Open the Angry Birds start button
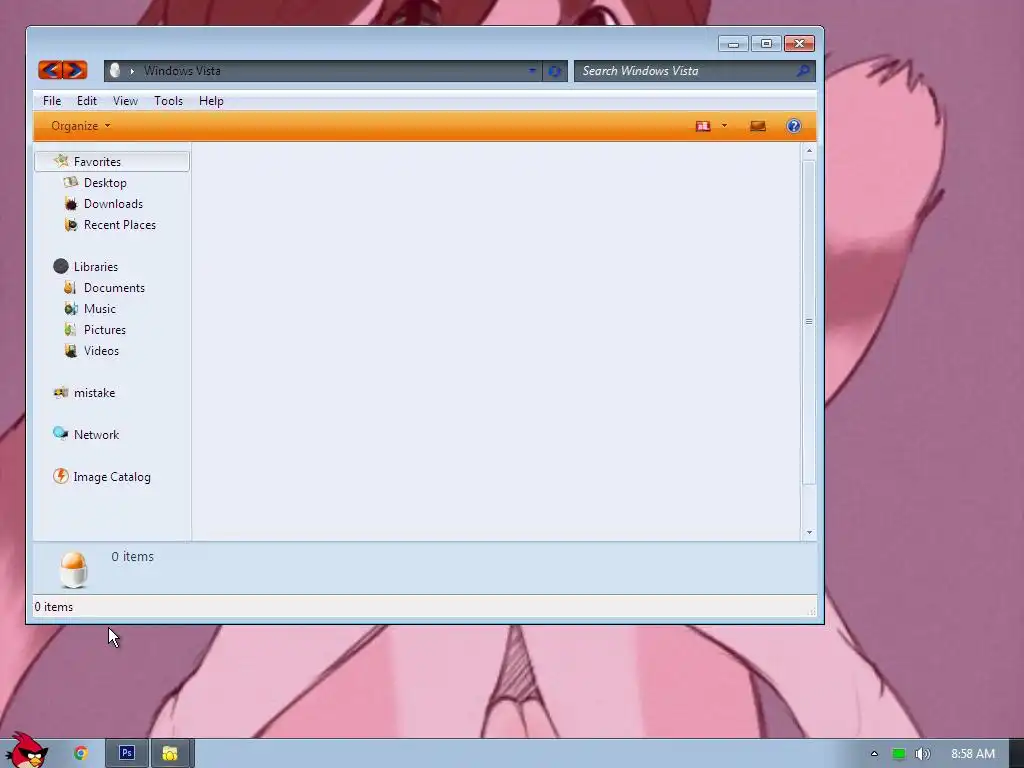 click(25, 750)
